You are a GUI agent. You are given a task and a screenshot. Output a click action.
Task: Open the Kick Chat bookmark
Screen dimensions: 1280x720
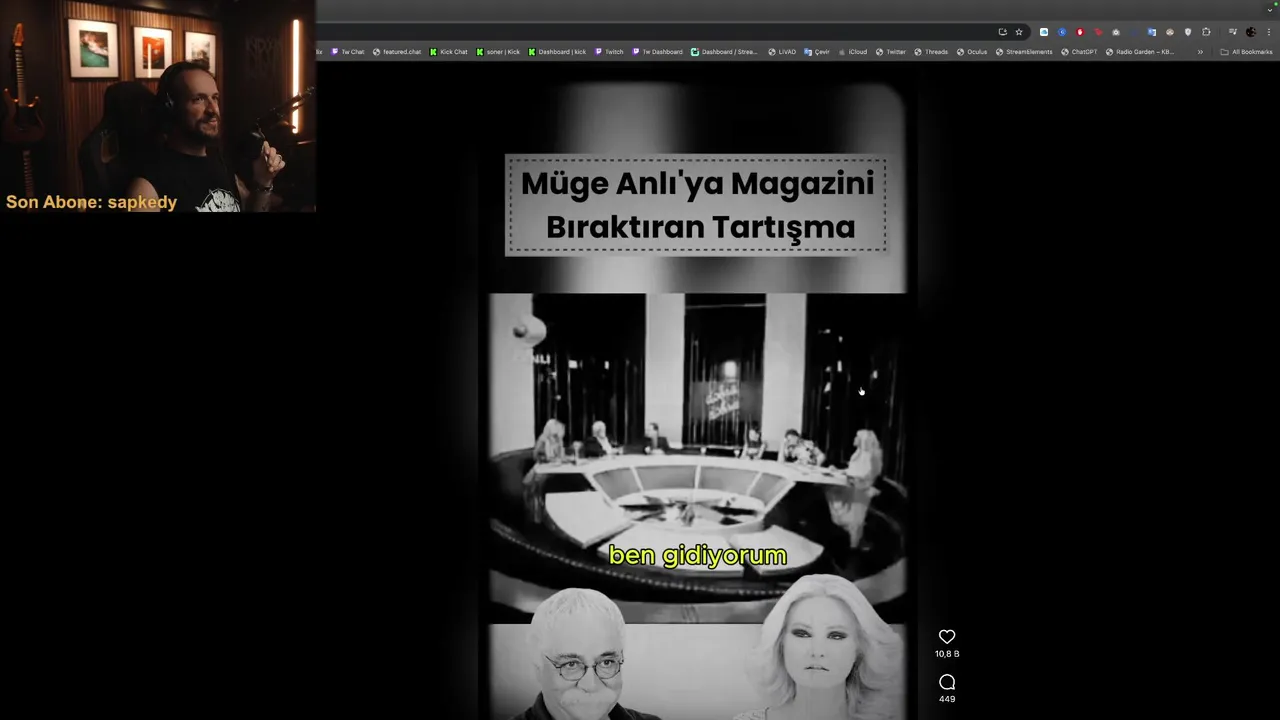449,52
